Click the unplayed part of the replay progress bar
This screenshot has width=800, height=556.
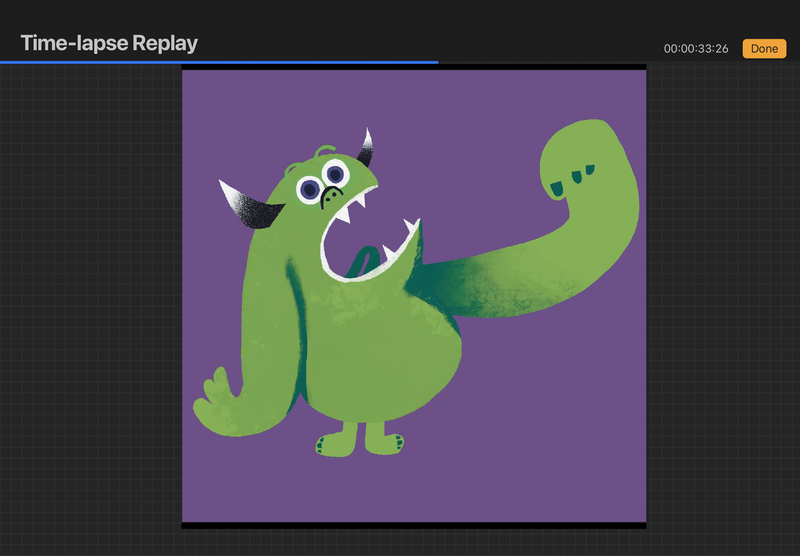tap(620, 62)
